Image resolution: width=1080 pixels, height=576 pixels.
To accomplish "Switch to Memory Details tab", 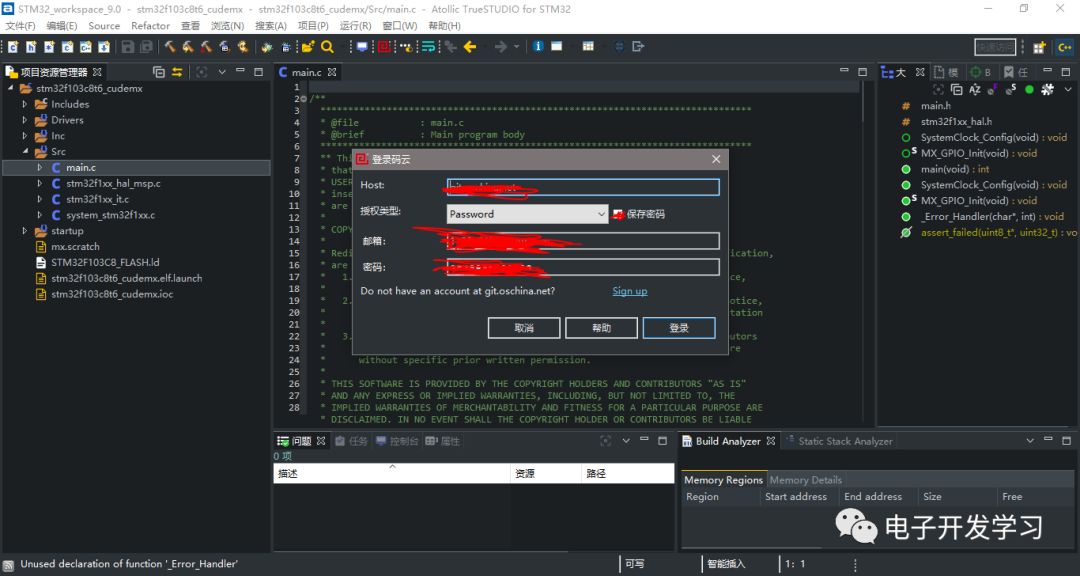I will point(805,480).
